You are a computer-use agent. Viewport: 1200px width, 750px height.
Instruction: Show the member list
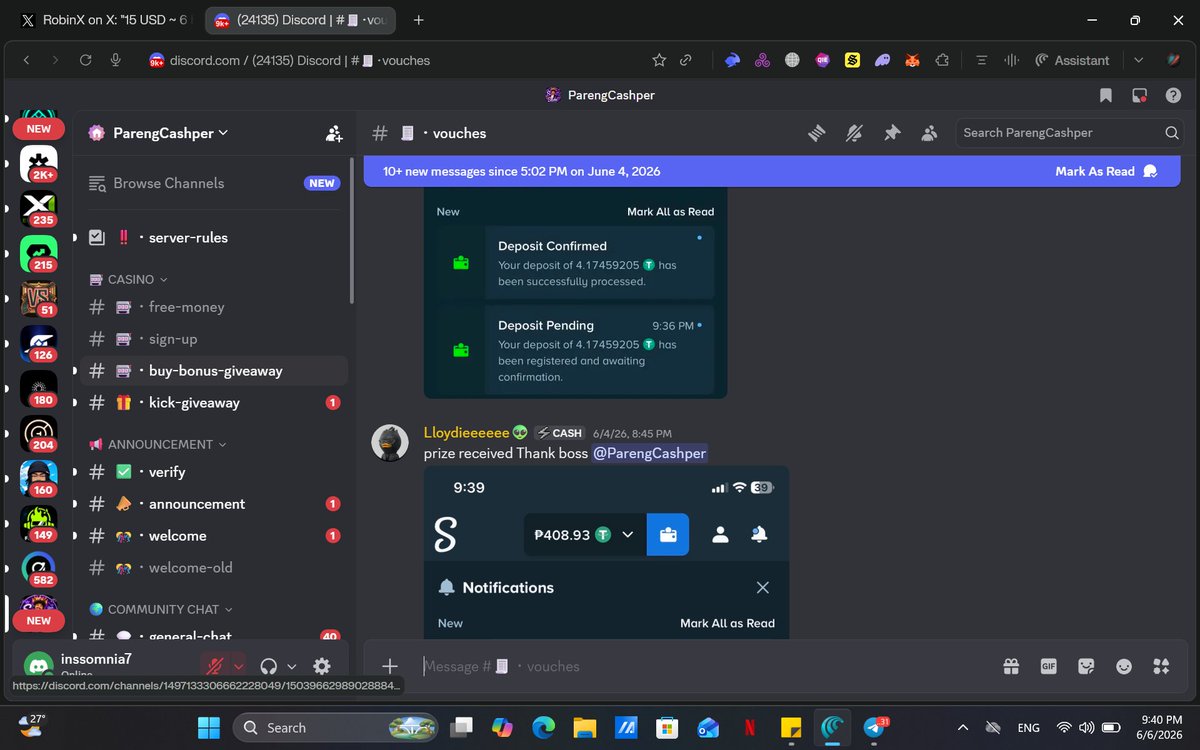(x=929, y=133)
